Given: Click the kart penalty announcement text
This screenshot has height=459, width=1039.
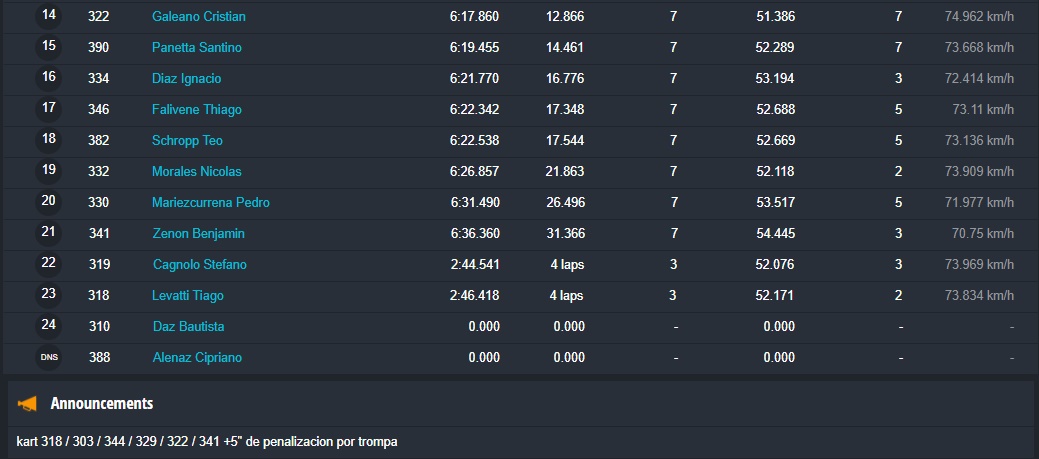Looking at the screenshot, I should pos(207,441).
